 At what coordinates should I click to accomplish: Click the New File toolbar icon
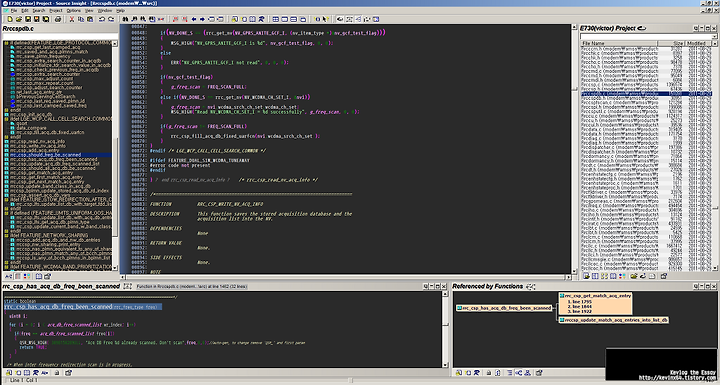pos(10,19)
